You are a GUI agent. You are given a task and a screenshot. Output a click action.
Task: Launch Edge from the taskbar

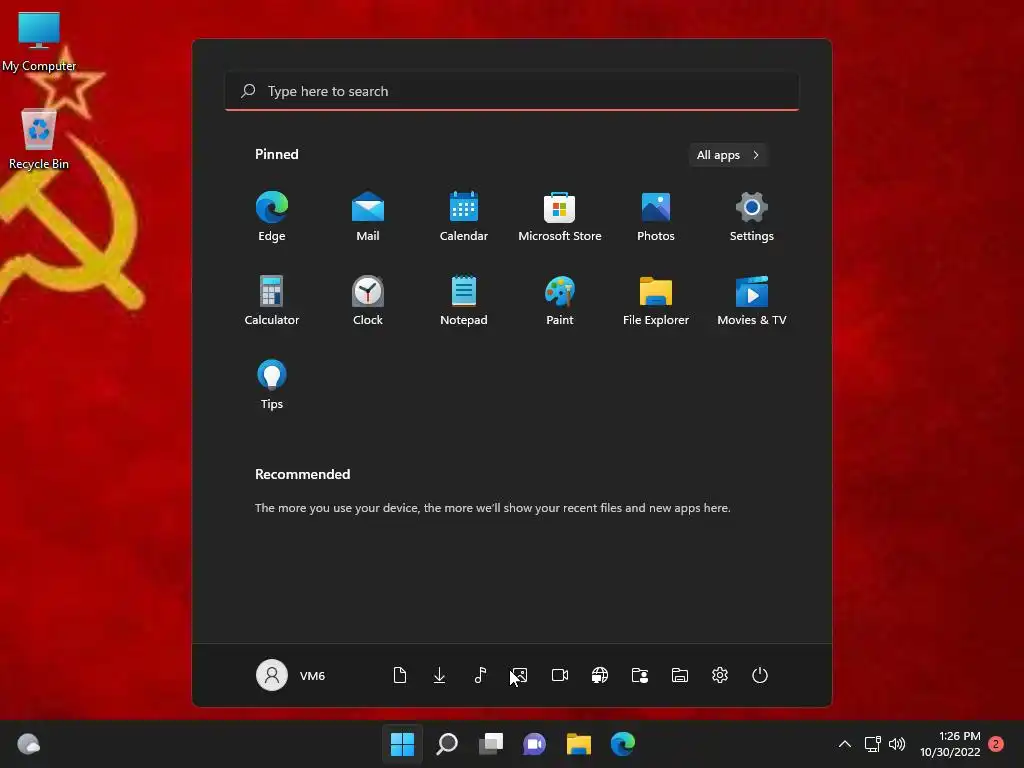click(623, 744)
